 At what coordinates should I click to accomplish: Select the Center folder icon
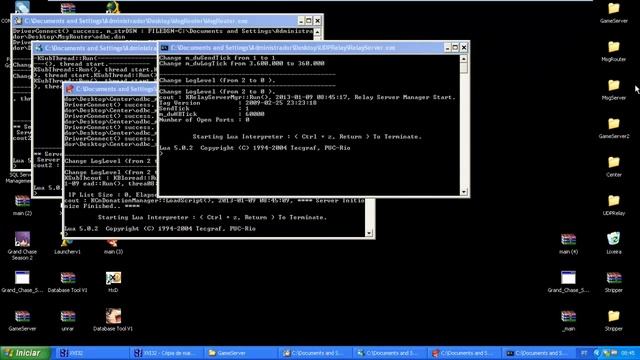click(x=613, y=162)
